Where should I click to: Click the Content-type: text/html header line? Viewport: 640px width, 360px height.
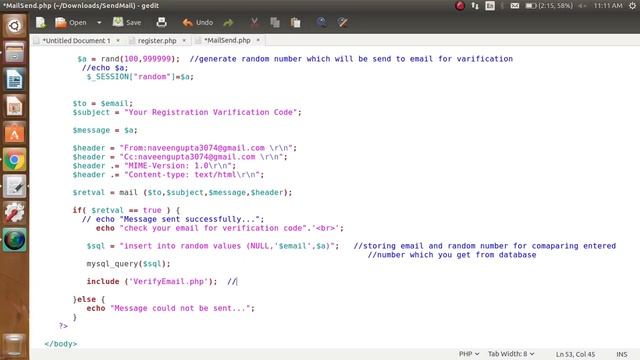[x=168, y=175]
